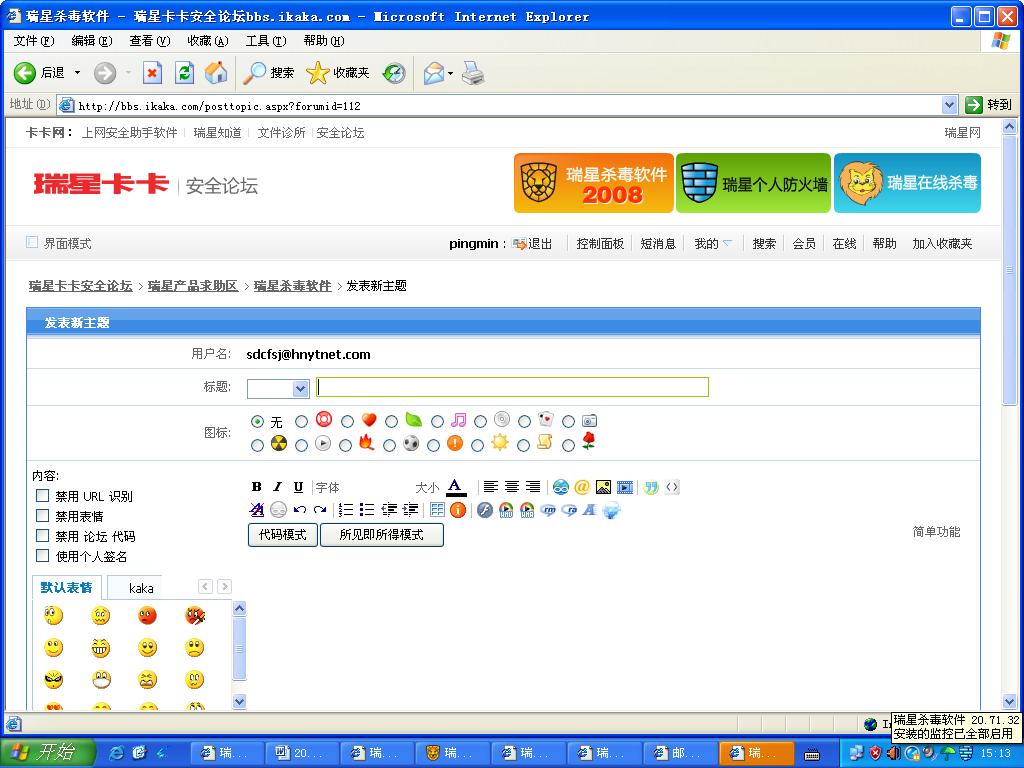Insert Flash with the Flash icon

pos(485,509)
